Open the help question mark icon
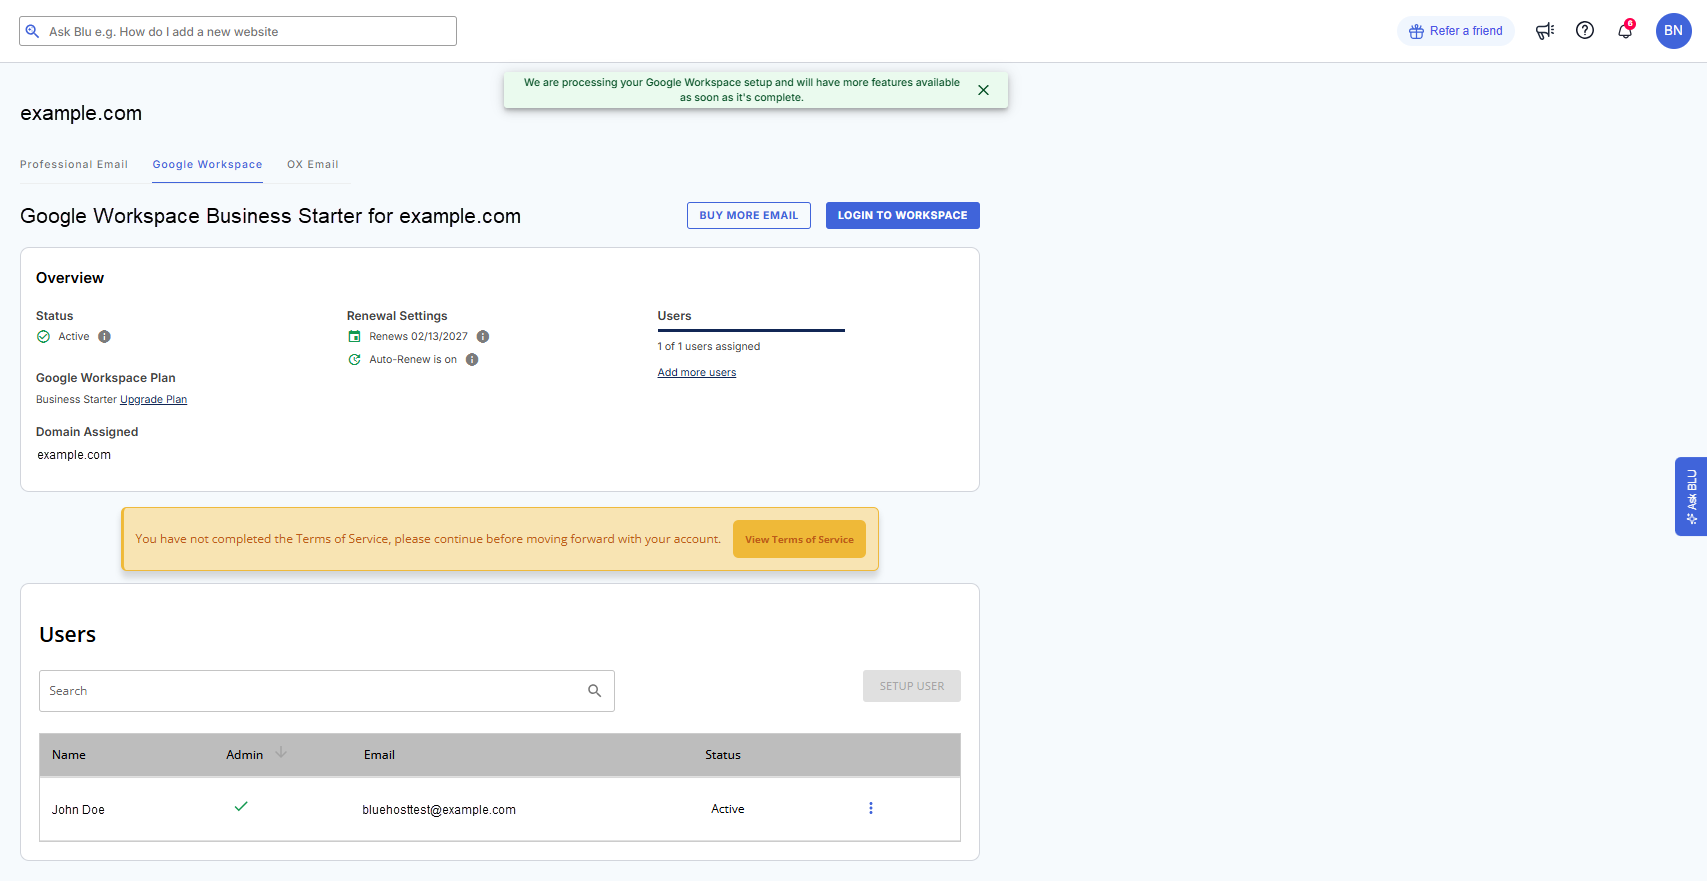The image size is (1707, 881). (1585, 30)
